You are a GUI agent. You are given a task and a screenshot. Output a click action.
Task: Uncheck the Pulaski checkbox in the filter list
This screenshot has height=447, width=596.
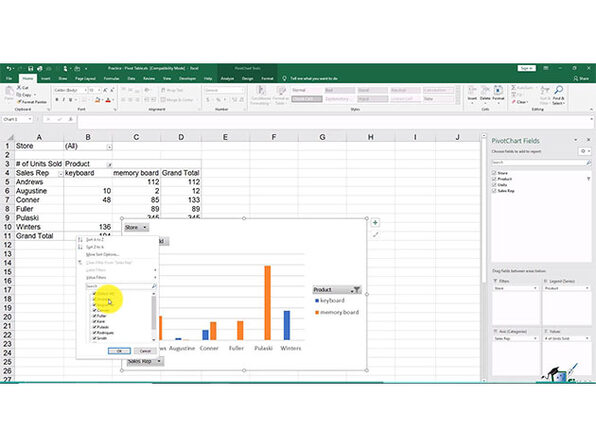pos(94,327)
